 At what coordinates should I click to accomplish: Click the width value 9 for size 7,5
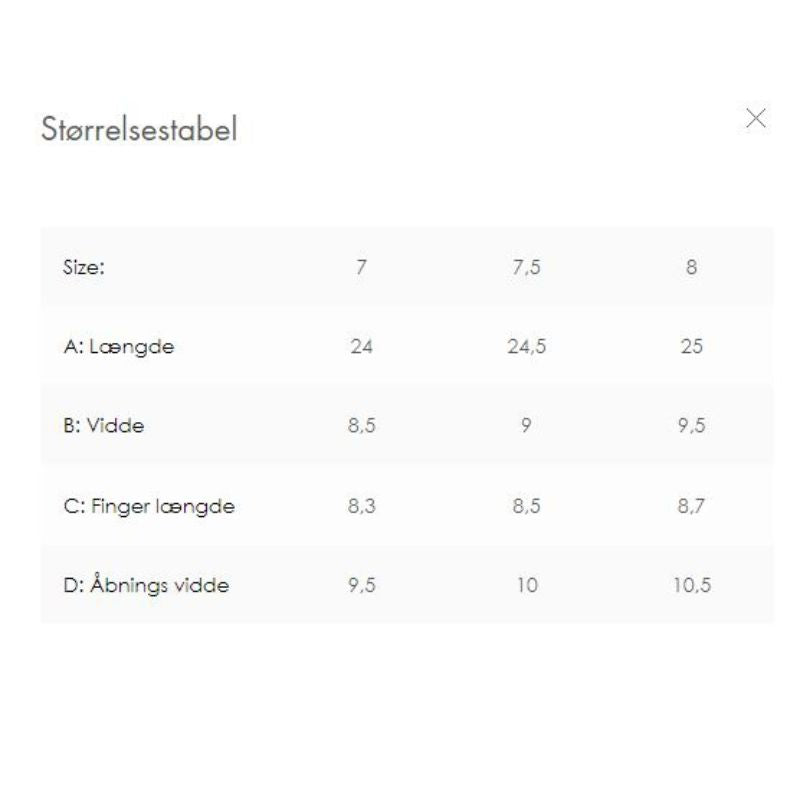(526, 425)
